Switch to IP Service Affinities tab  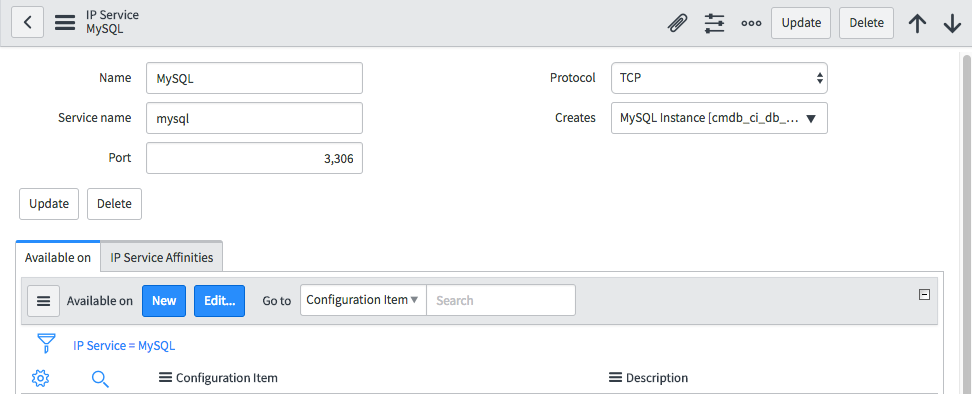[x=162, y=257]
